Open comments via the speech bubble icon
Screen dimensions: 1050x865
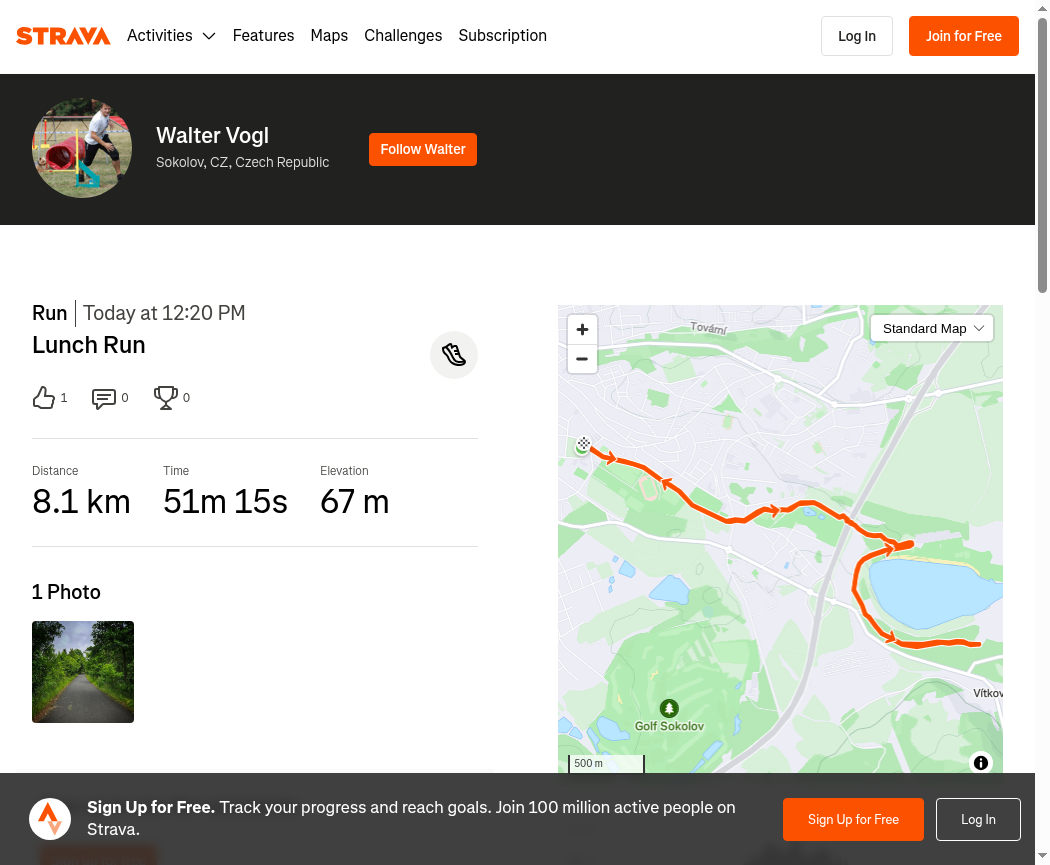coord(104,398)
